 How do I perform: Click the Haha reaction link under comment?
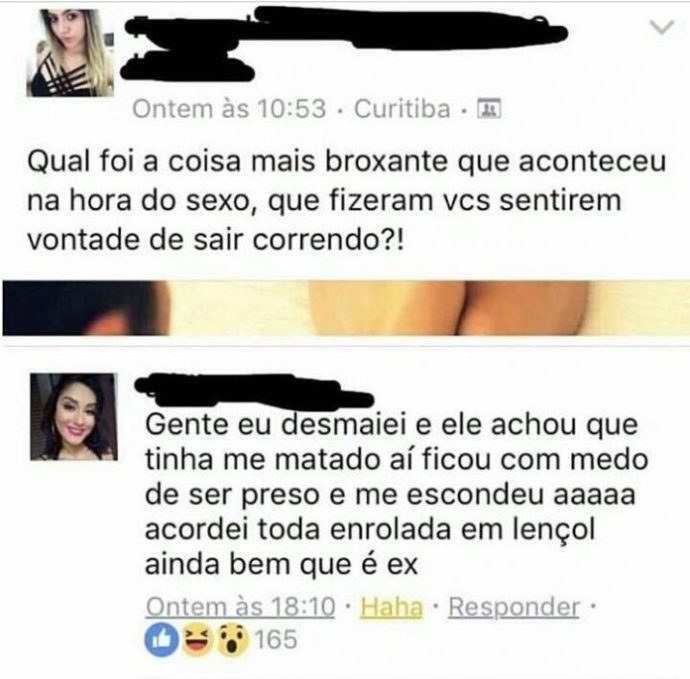(391, 607)
